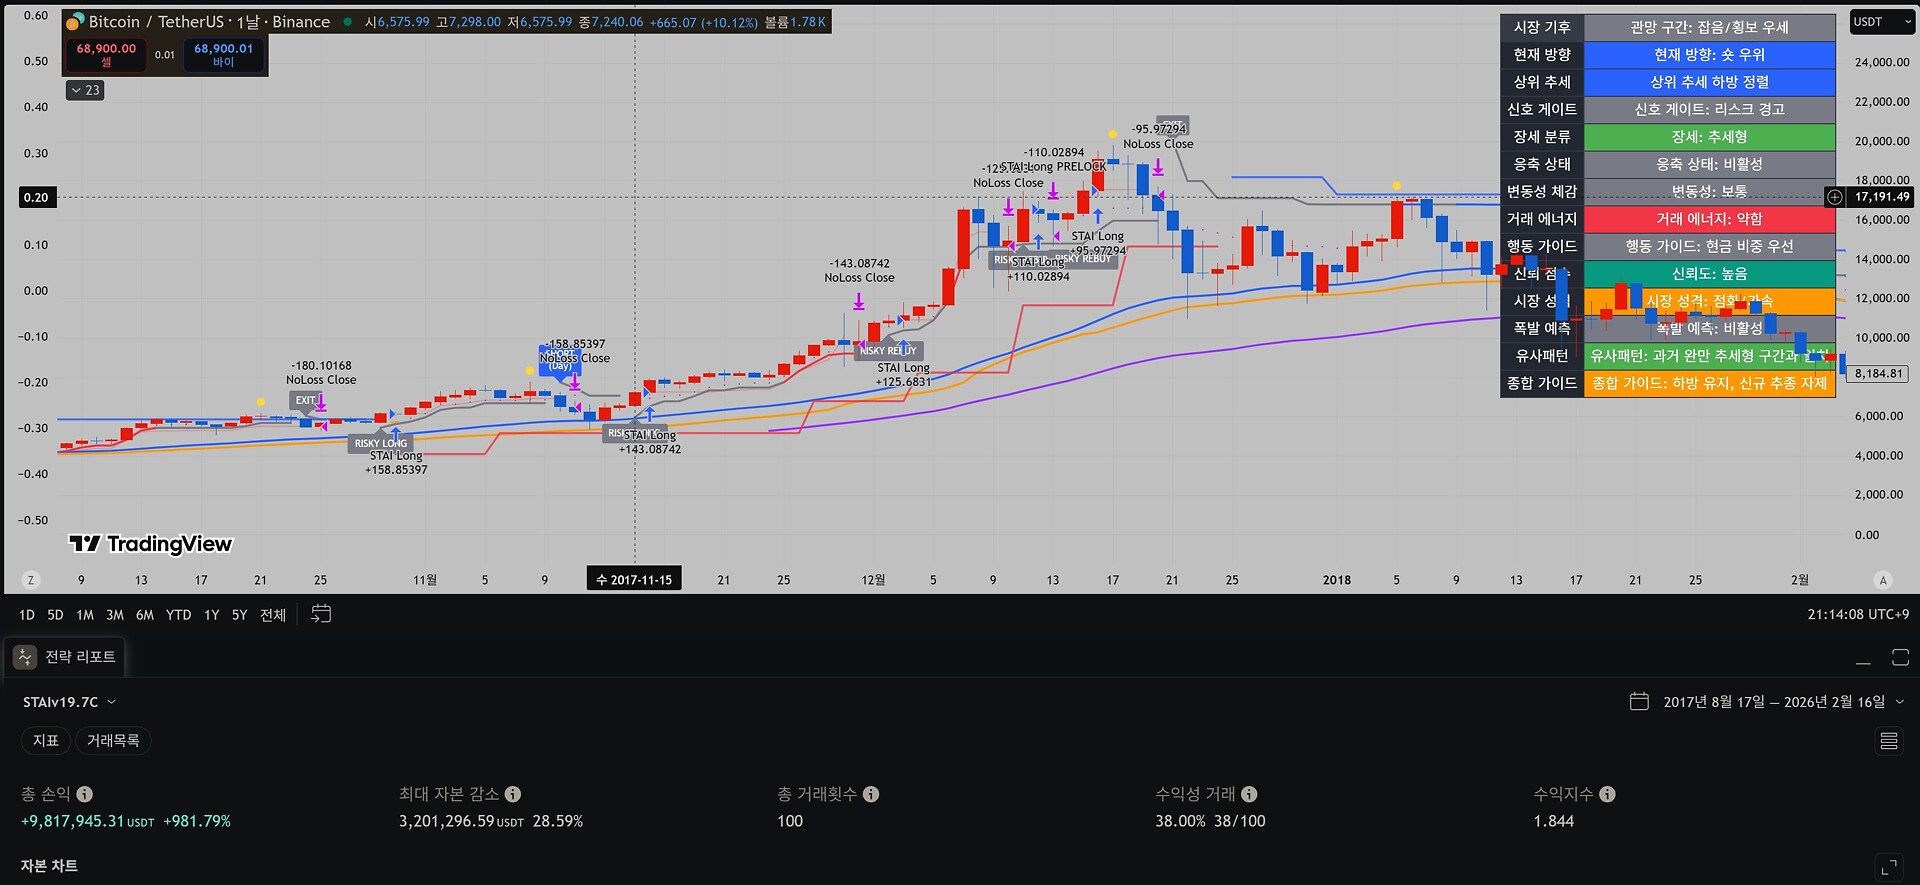Click the 1.844 profit factor value
This screenshot has height=885, width=1920.
point(1554,821)
